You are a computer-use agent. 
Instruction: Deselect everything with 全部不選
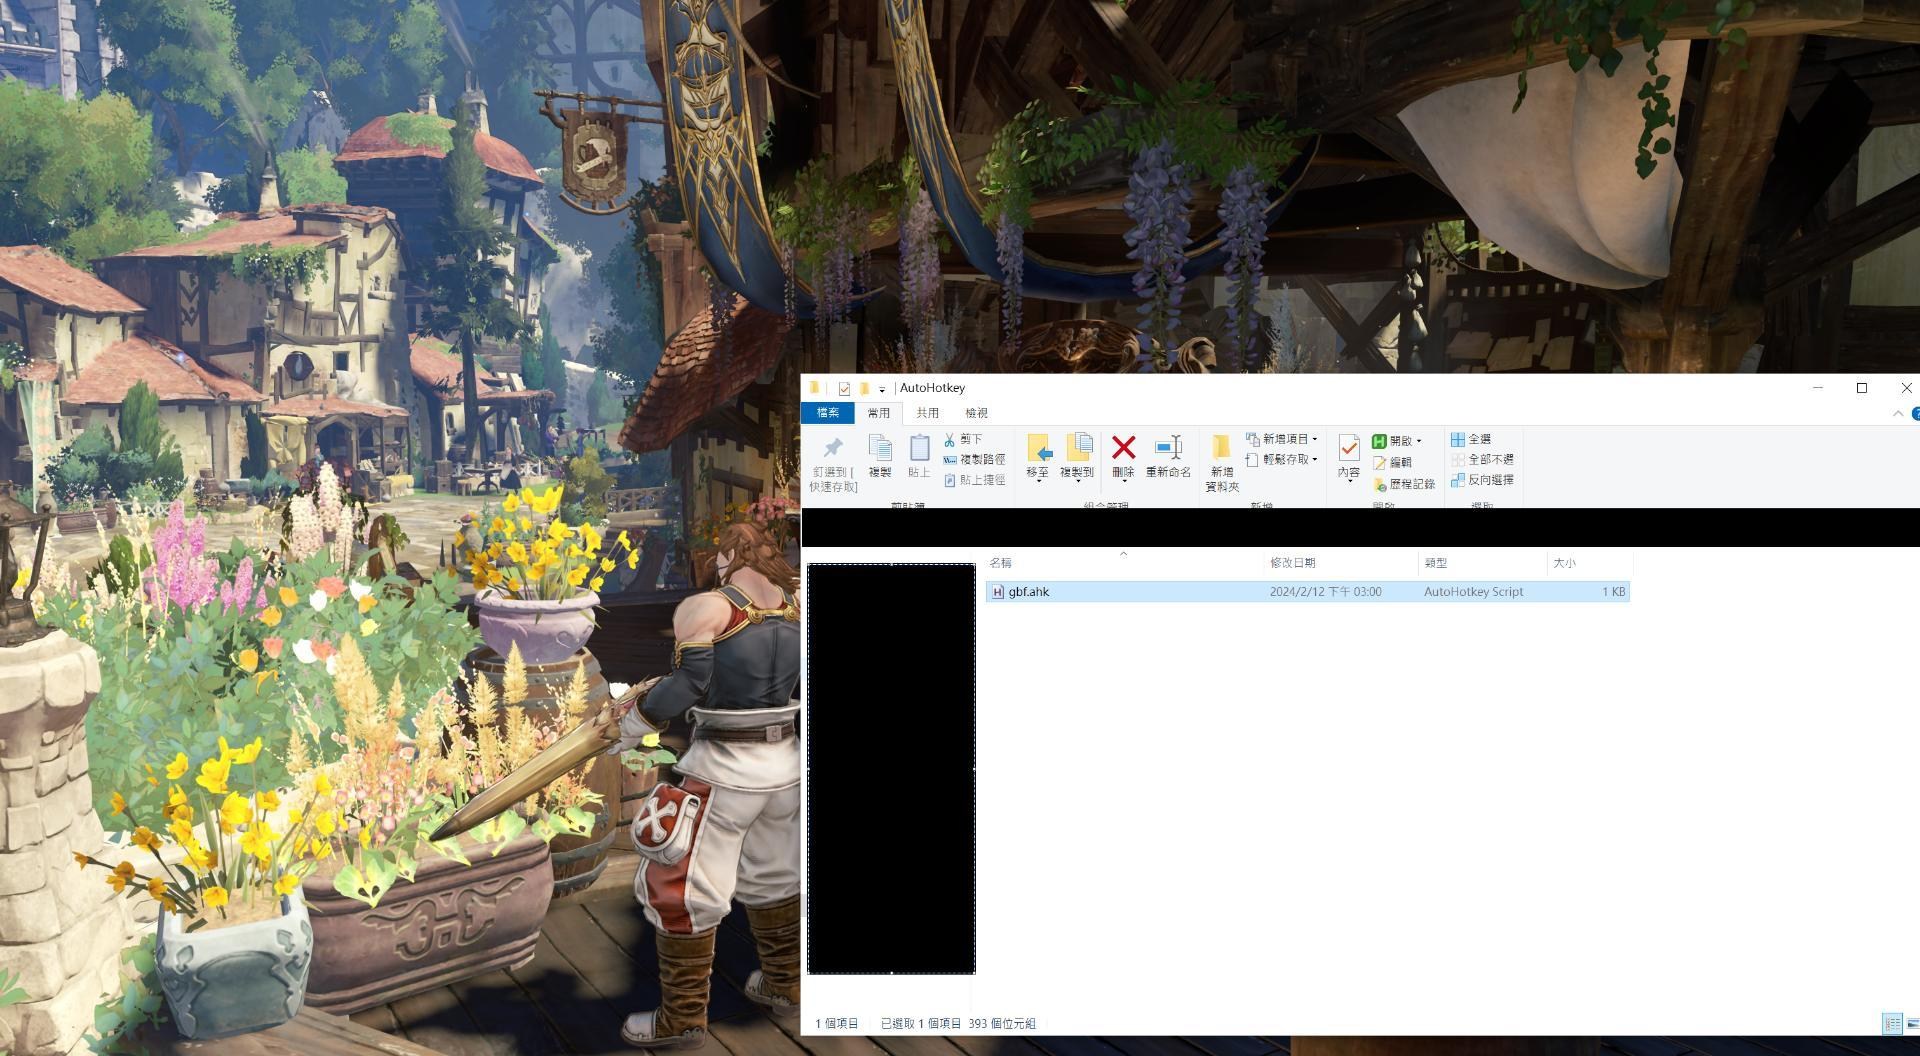click(1482, 459)
